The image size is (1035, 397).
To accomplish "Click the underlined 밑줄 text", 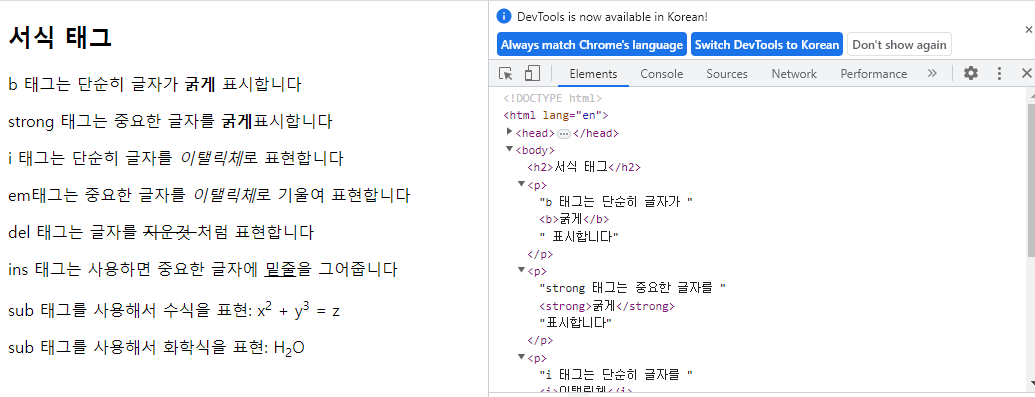I will click(281, 270).
